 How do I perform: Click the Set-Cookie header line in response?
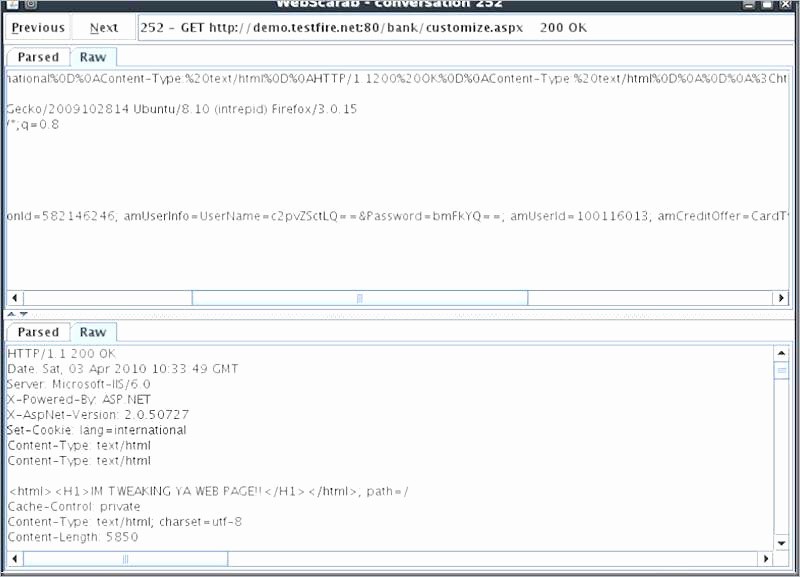pyautogui.click(x=97, y=430)
